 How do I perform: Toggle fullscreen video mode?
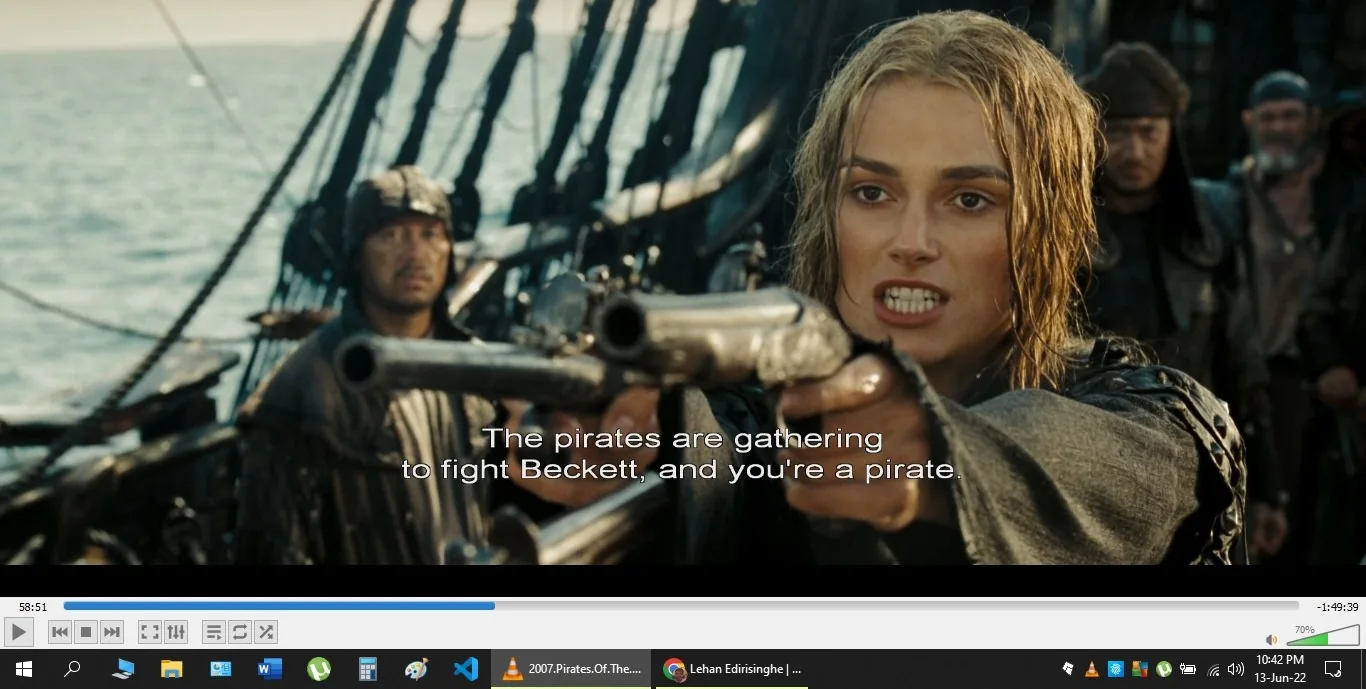coord(149,632)
